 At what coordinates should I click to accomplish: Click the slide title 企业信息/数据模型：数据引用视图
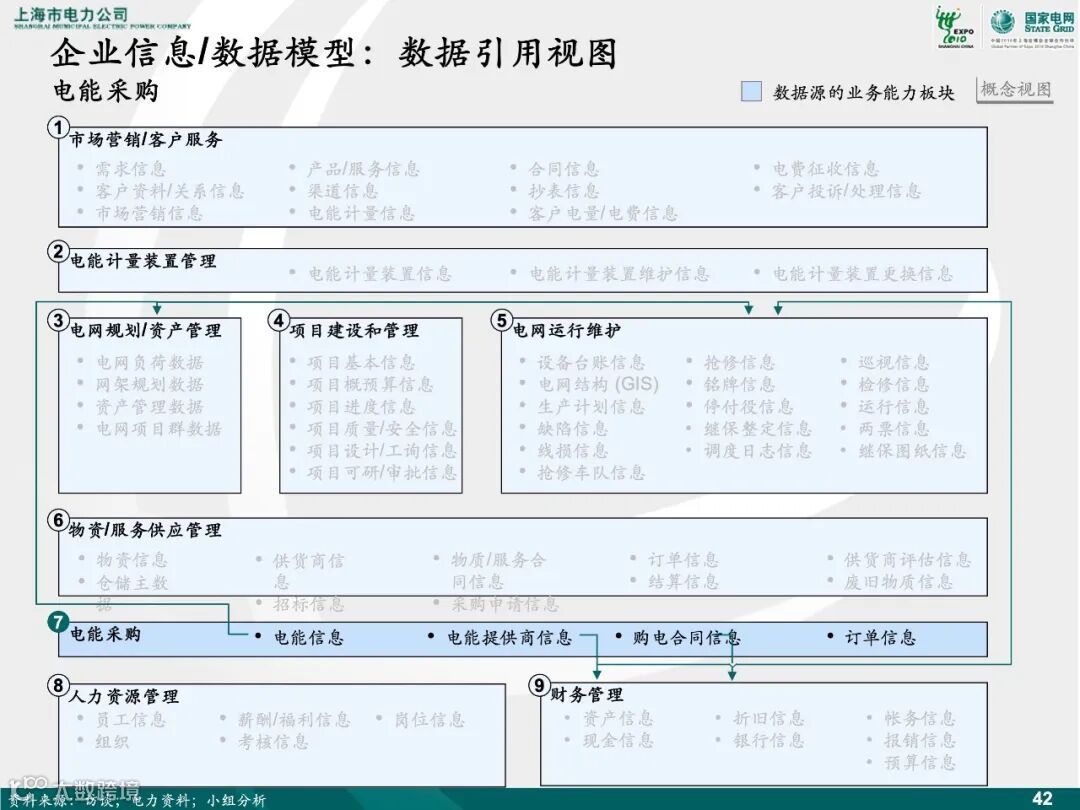click(x=334, y=53)
